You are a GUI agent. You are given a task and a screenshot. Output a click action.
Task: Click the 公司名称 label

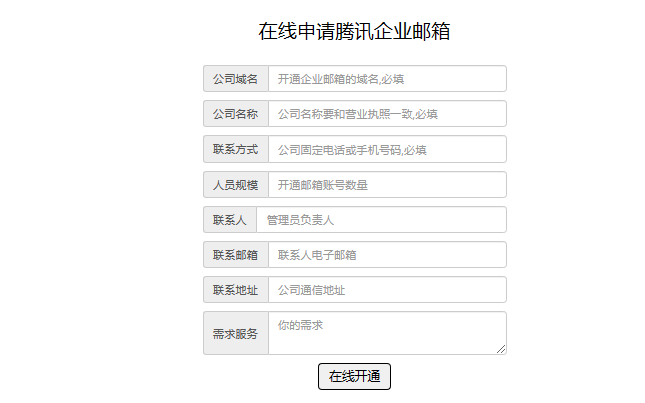(236, 114)
